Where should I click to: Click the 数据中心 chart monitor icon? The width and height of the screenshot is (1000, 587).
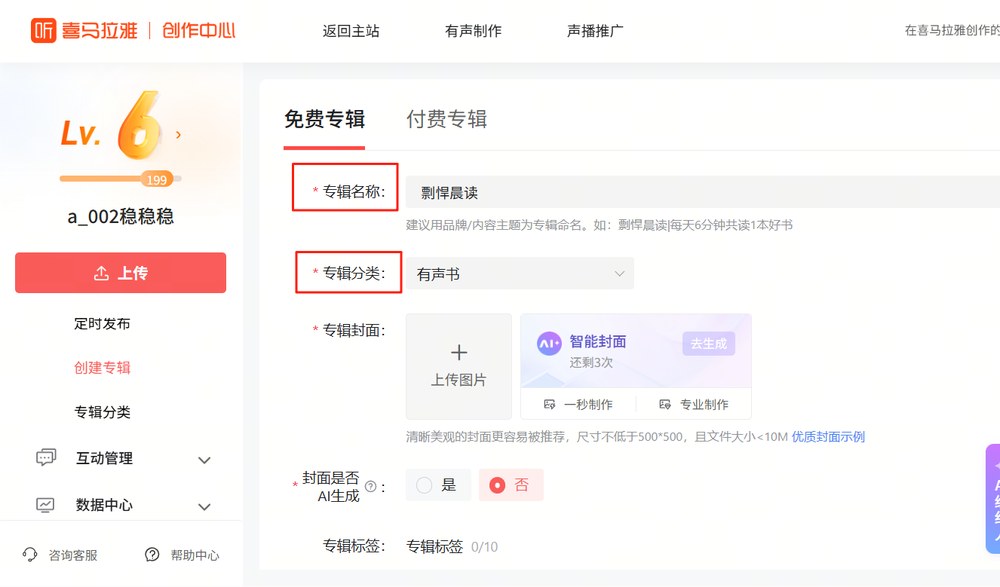pyautogui.click(x=45, y=505)
